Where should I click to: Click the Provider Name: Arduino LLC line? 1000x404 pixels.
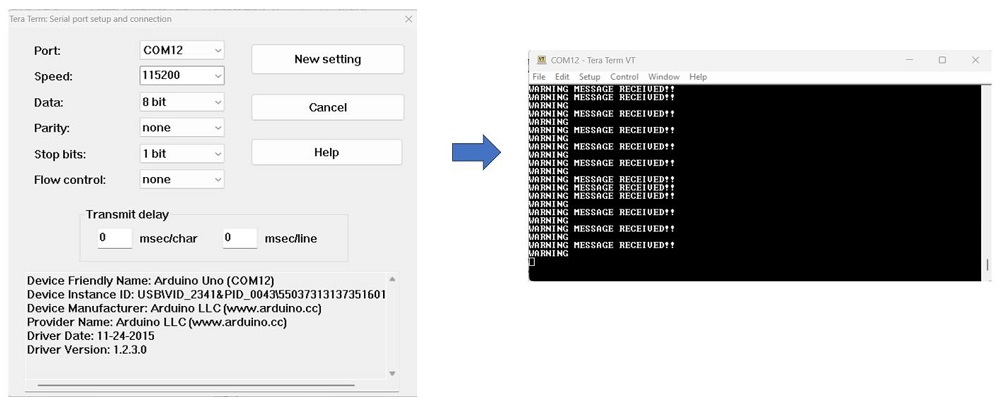[157, 322]
